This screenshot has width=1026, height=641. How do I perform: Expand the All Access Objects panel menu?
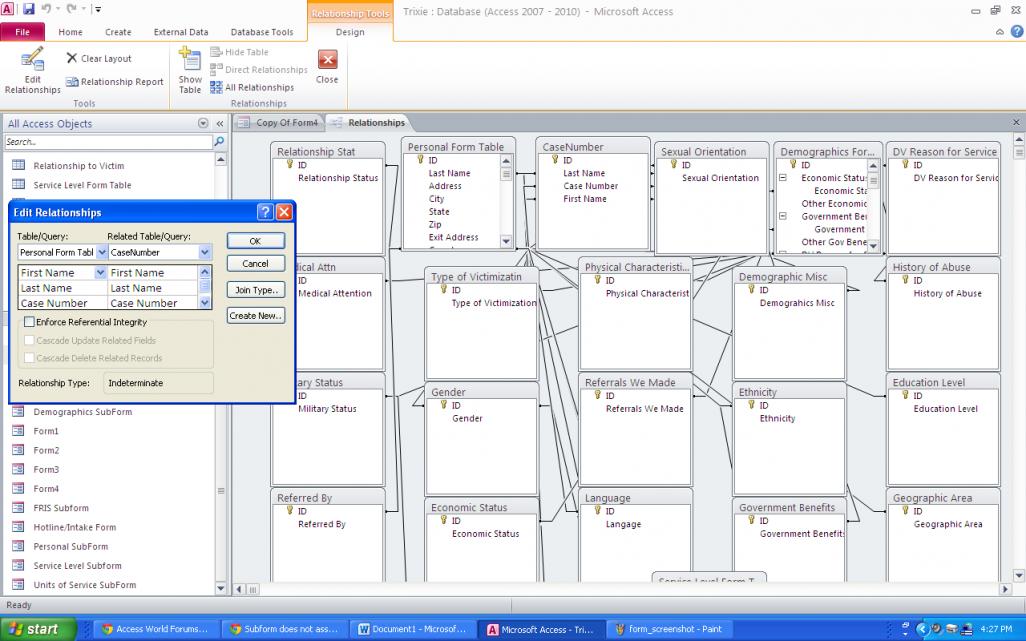[204, 124]
